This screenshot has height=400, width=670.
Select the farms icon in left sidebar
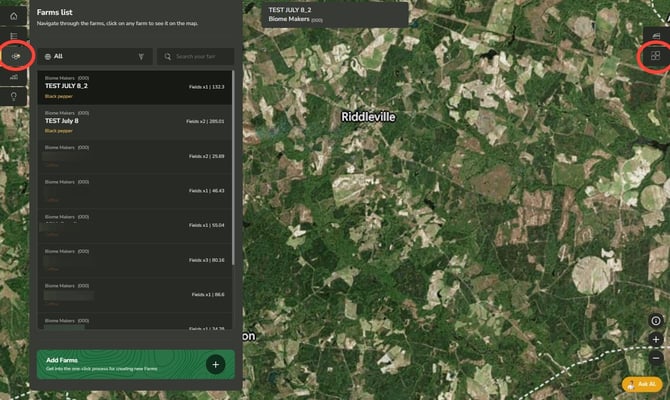(x=15, y=56)
